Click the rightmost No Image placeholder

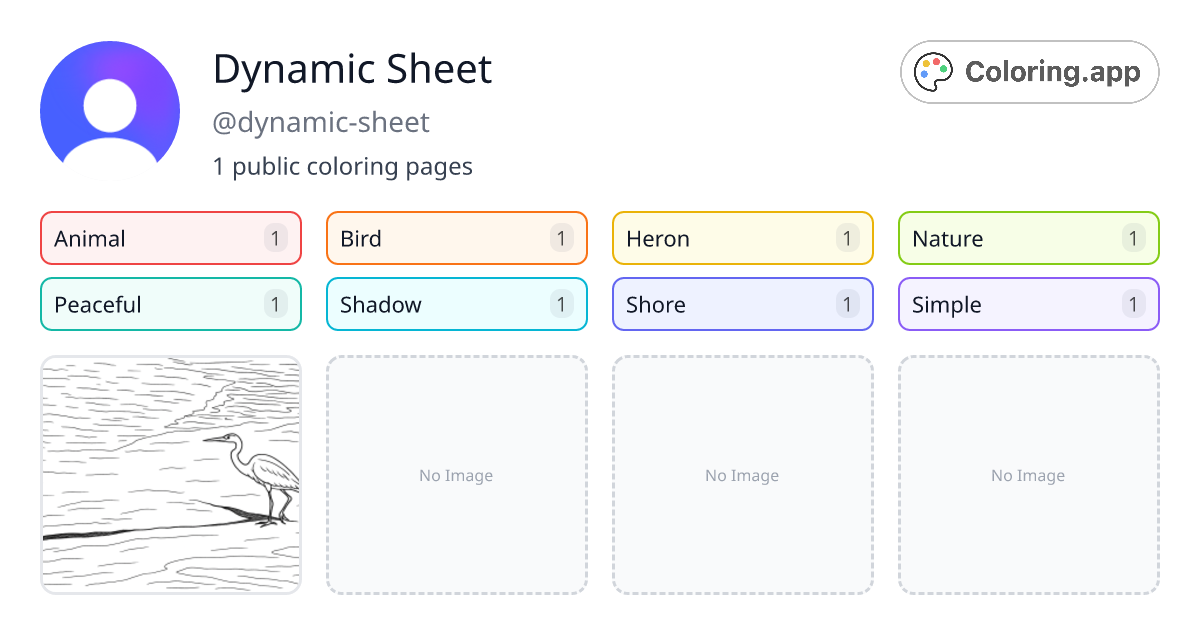(x=1028, y=475)
